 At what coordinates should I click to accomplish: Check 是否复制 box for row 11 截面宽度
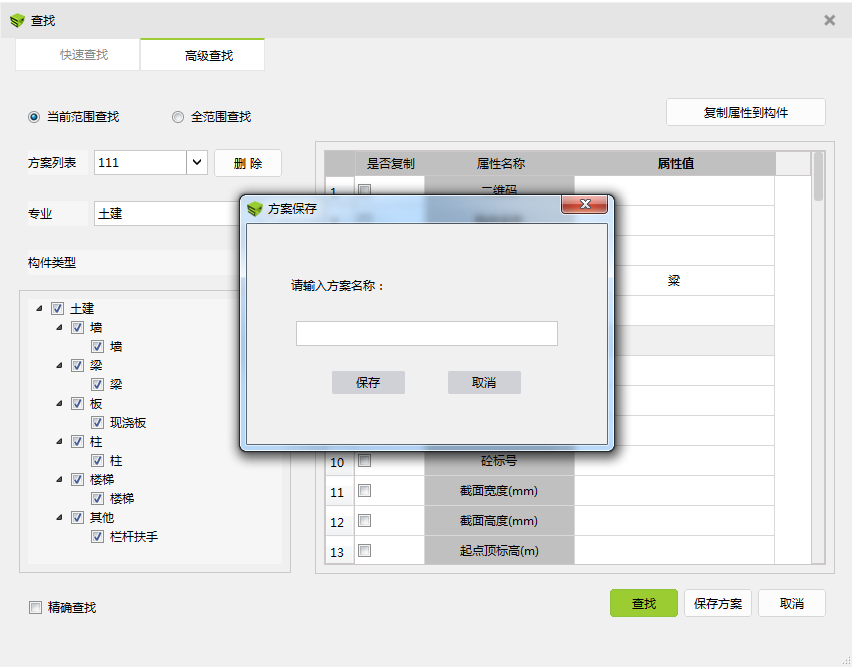pos(365,491)
